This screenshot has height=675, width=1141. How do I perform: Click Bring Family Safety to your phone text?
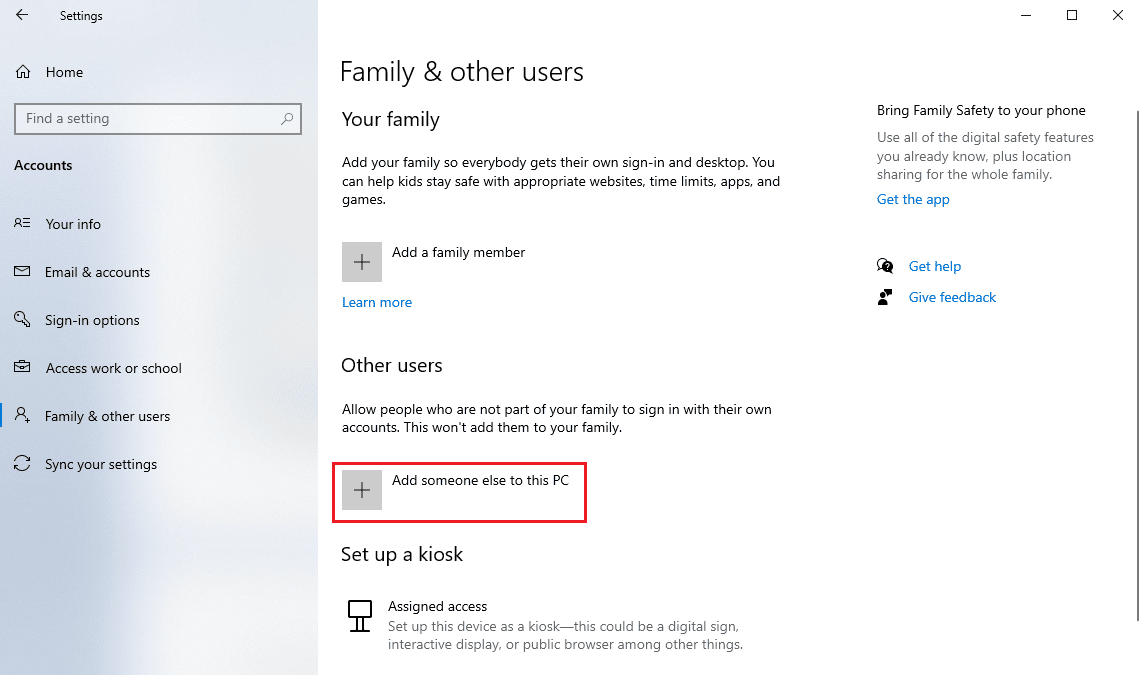pyautogui.click(x=981, y=110)
